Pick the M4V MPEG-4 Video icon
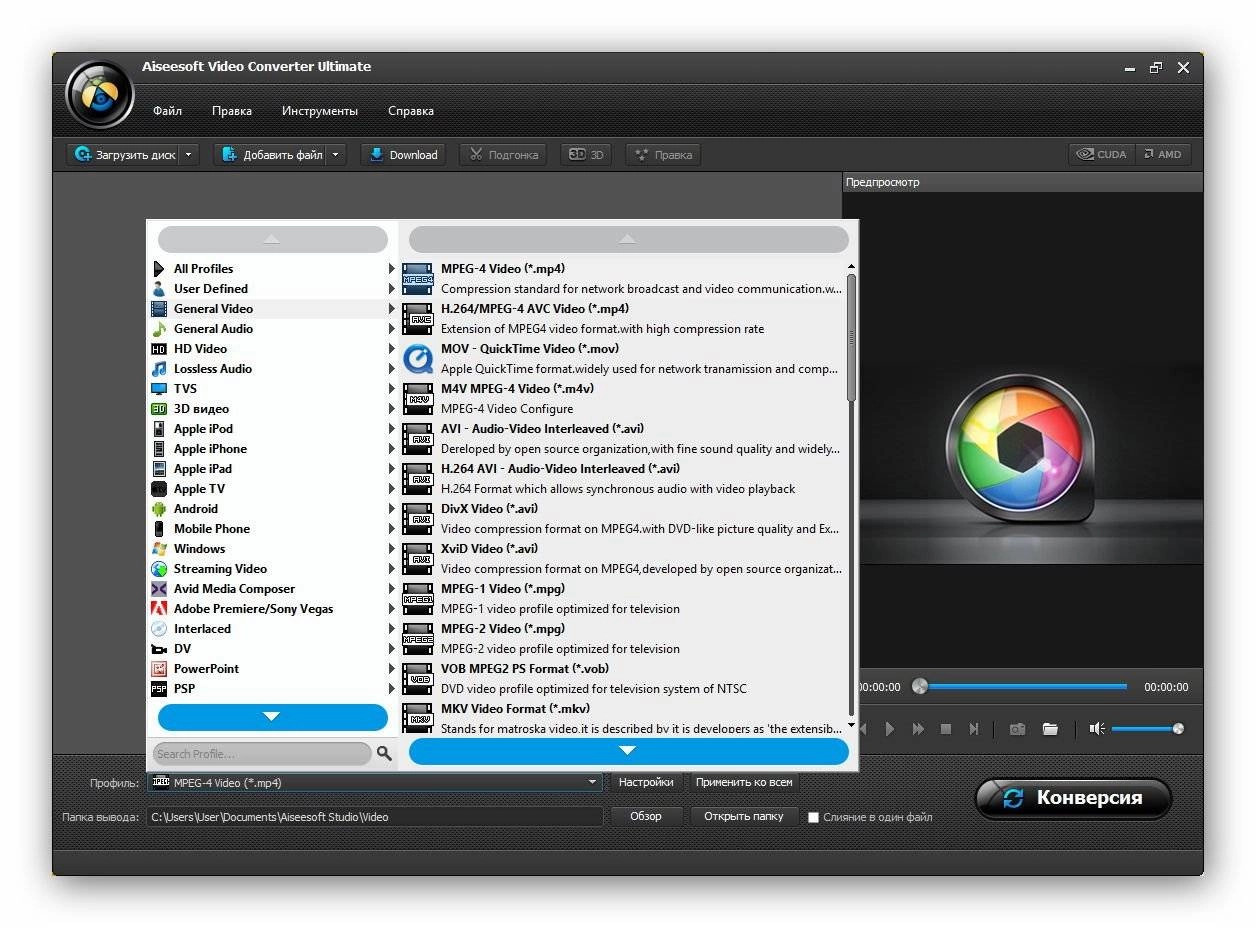Viewport: 1256px width, 928px height. [417, 399]
